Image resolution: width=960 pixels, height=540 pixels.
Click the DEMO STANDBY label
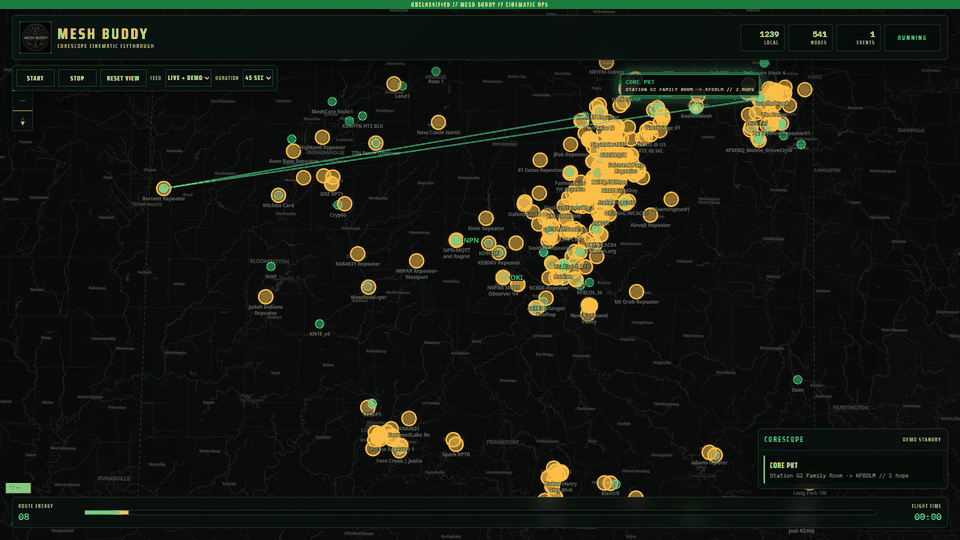click(x=921, y=440)
